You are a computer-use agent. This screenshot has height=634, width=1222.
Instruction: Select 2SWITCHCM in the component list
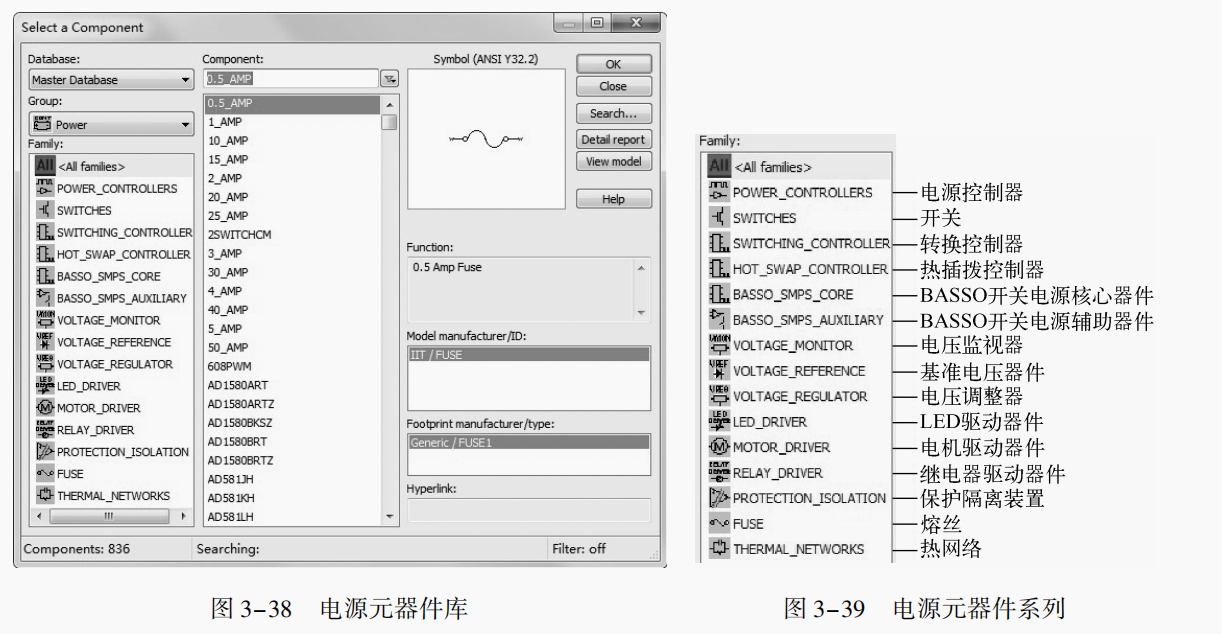click(x=239, y=235)
